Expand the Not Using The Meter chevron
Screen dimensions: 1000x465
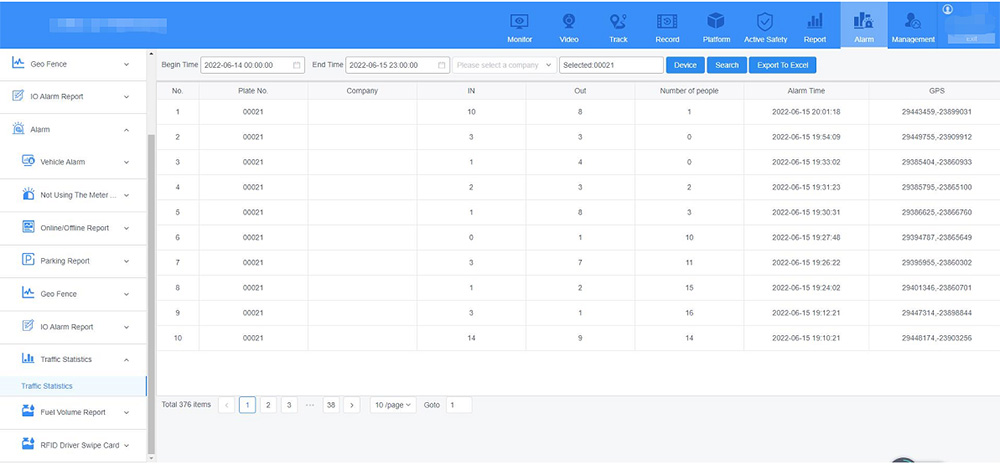pos(126,195)
